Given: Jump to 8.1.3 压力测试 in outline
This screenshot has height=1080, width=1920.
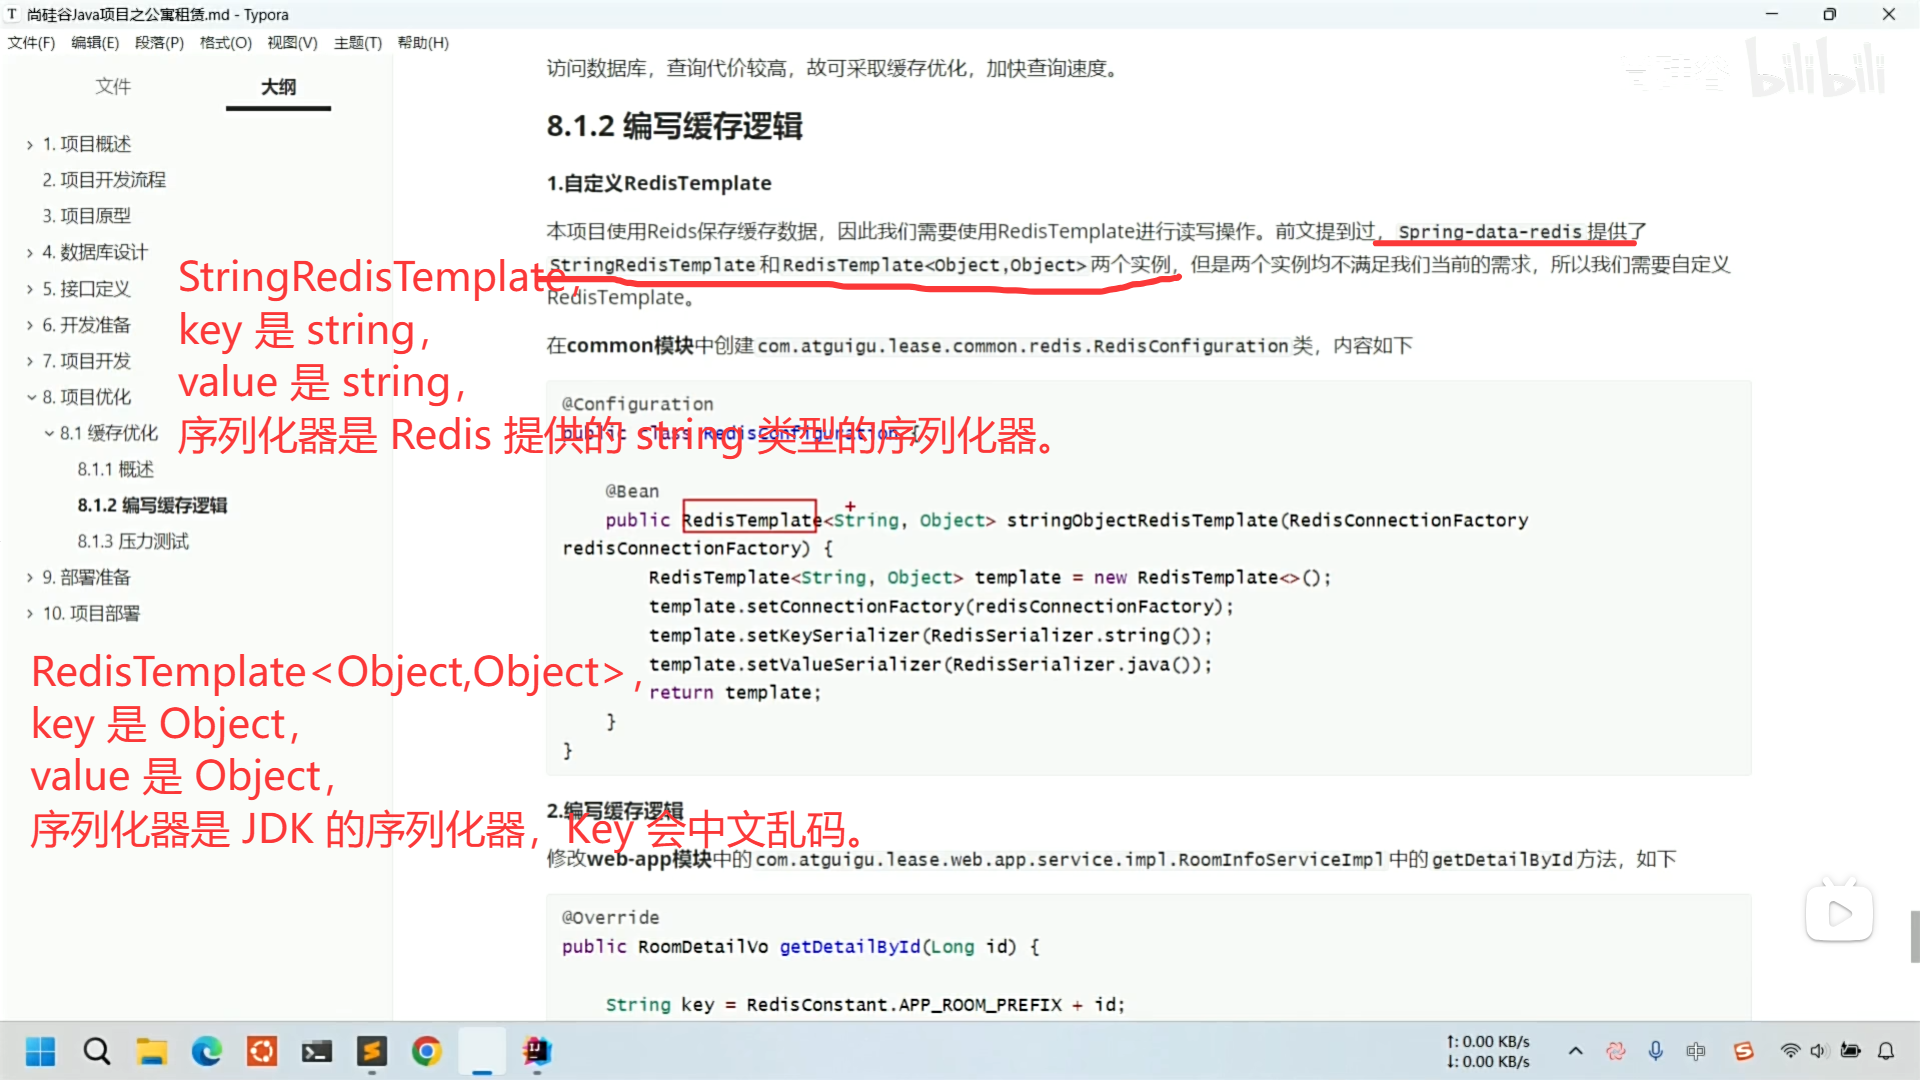Looking at the screenshot, I should 133,541.
